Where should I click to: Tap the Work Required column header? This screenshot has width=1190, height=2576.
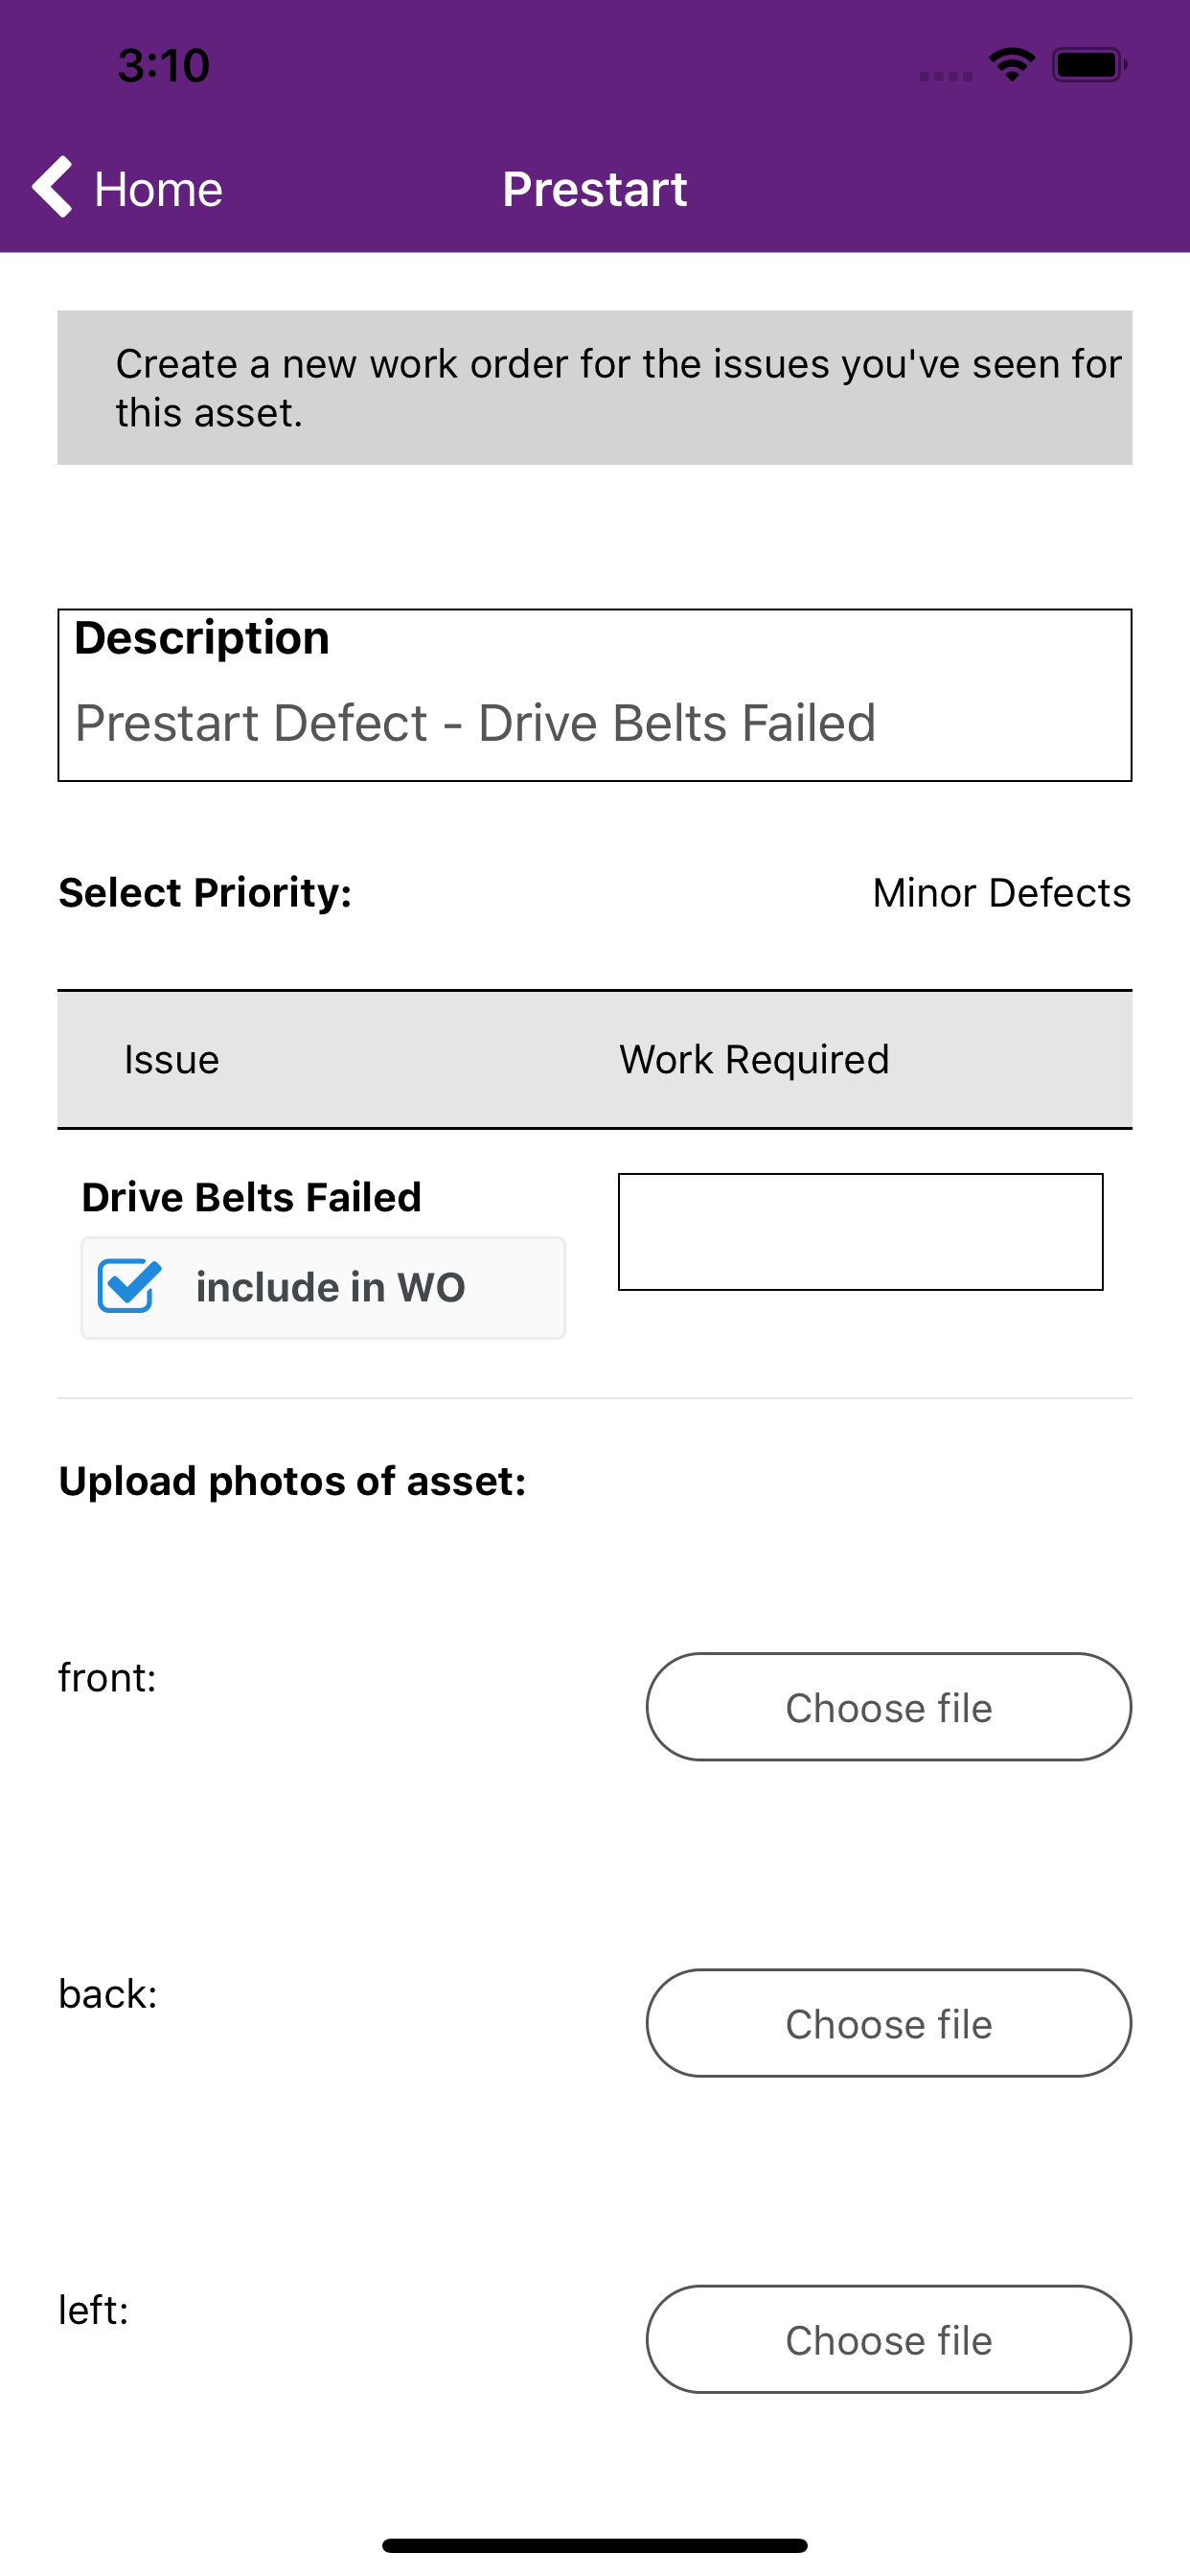tap(754, 1060)
